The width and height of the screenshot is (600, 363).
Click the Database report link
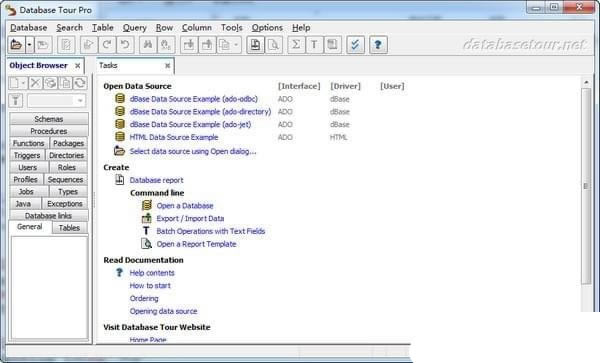click(x=157, y=180)
